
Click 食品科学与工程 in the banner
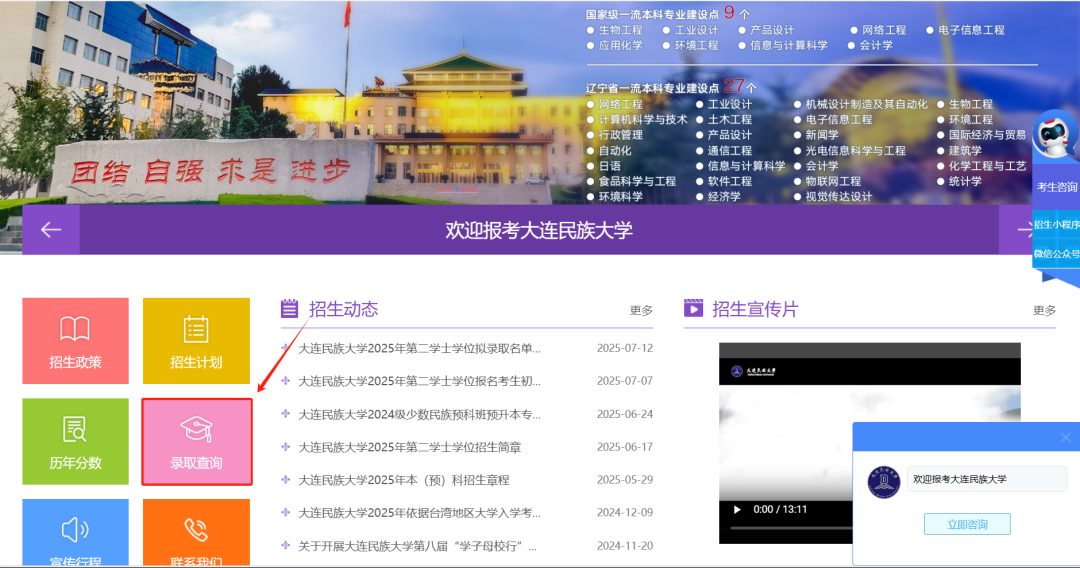click(x=637, y=182)
